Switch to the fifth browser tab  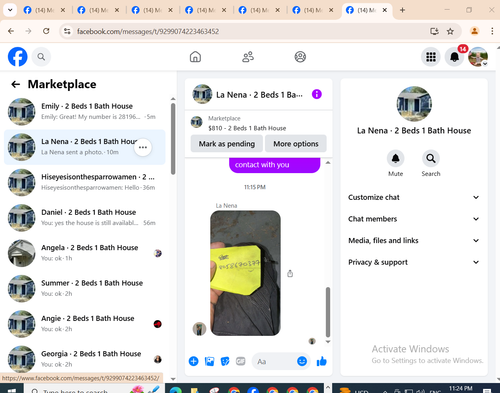259,10
